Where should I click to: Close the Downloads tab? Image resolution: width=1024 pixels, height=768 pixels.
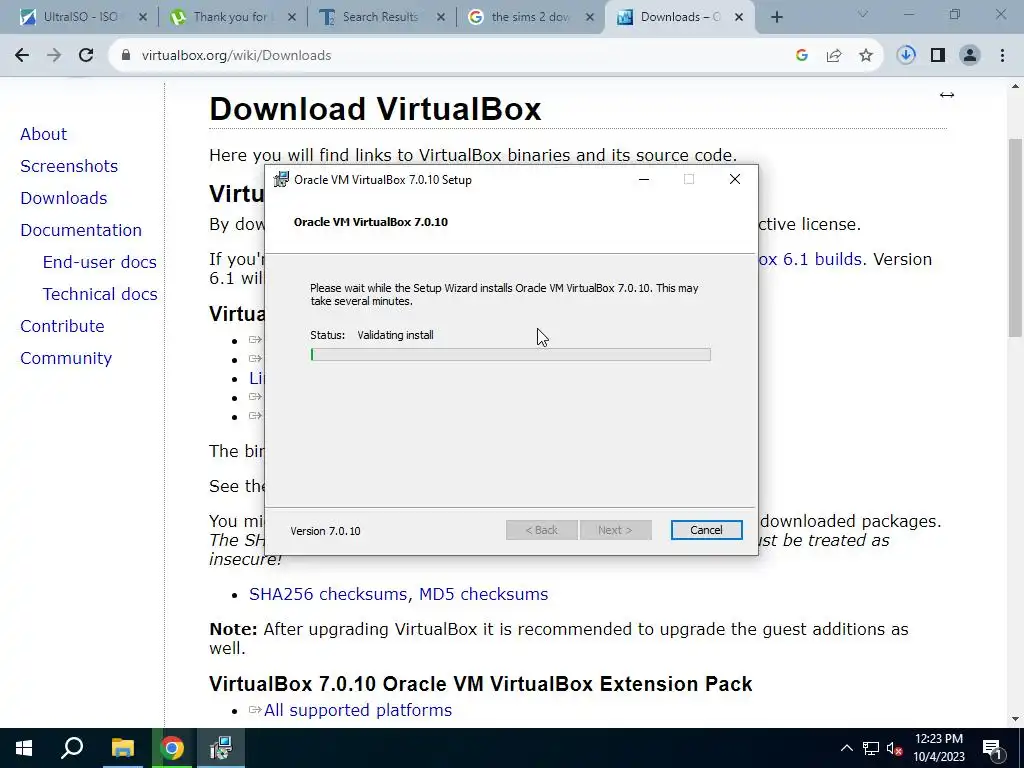[x=739, y=18]
